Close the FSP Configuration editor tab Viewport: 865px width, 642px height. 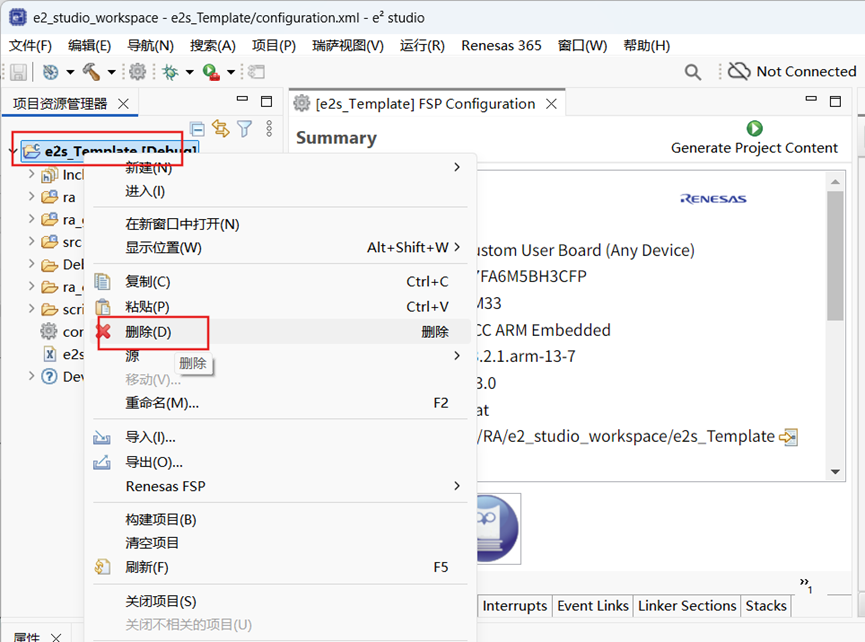[x=551, y=104]
